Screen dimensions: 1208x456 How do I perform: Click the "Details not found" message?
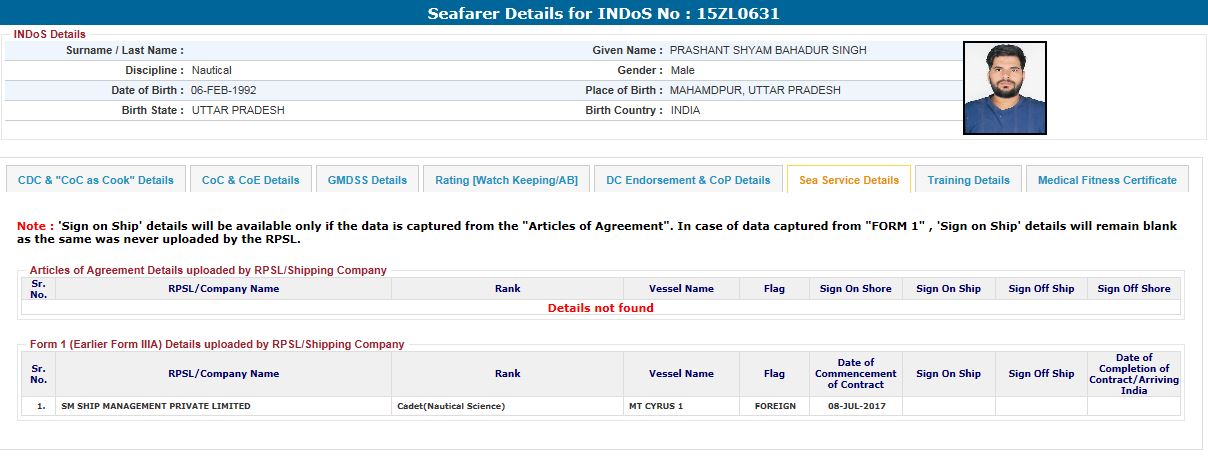600,308
